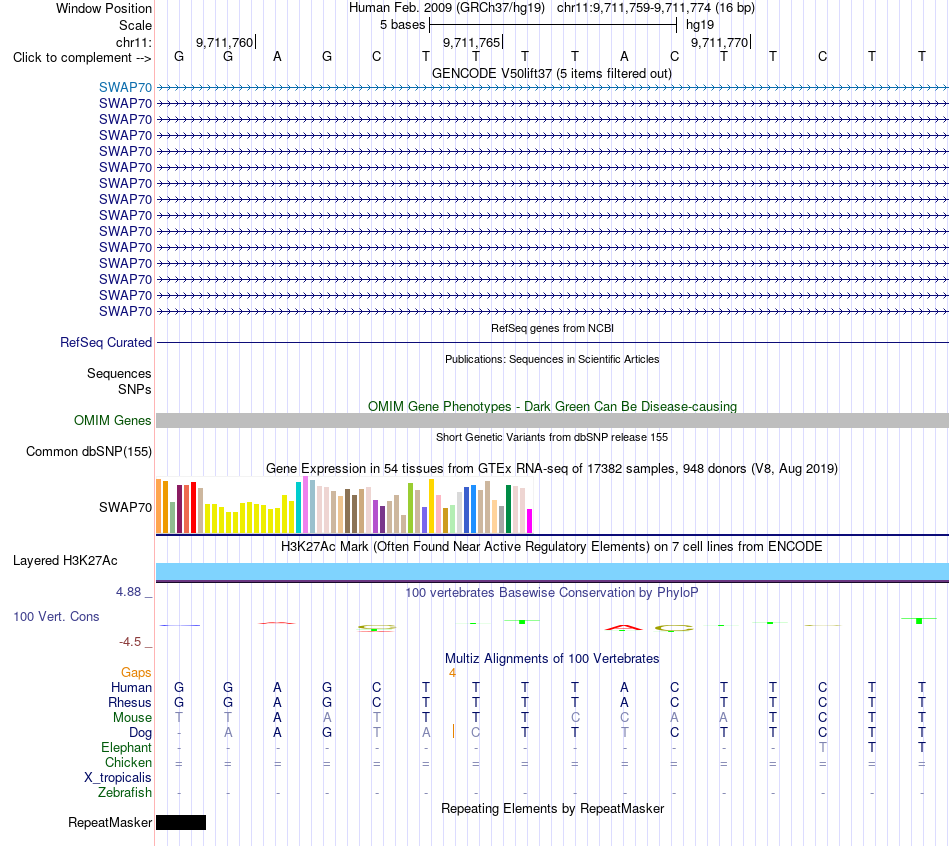Click the red PhyloP peak at base A
This screenshot has width=950, height=846.
click(623, 628)
